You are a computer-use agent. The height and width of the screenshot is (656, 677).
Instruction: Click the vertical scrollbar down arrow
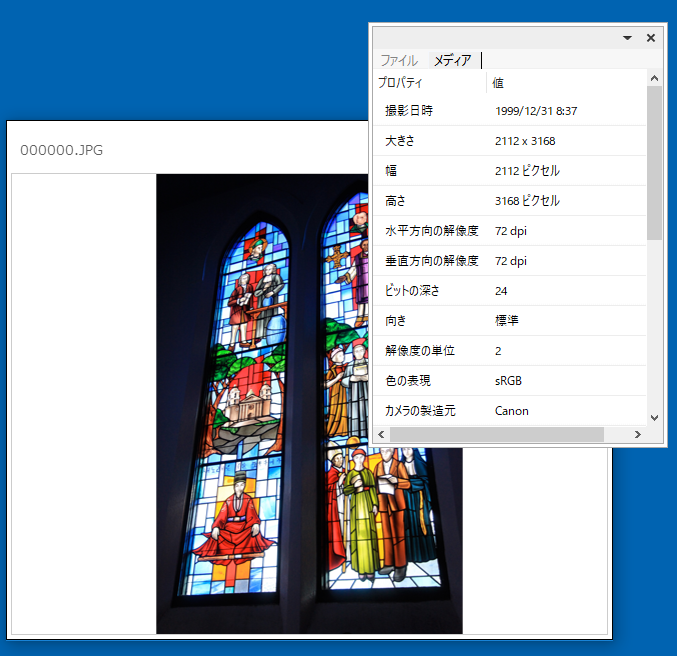point(655,418)
